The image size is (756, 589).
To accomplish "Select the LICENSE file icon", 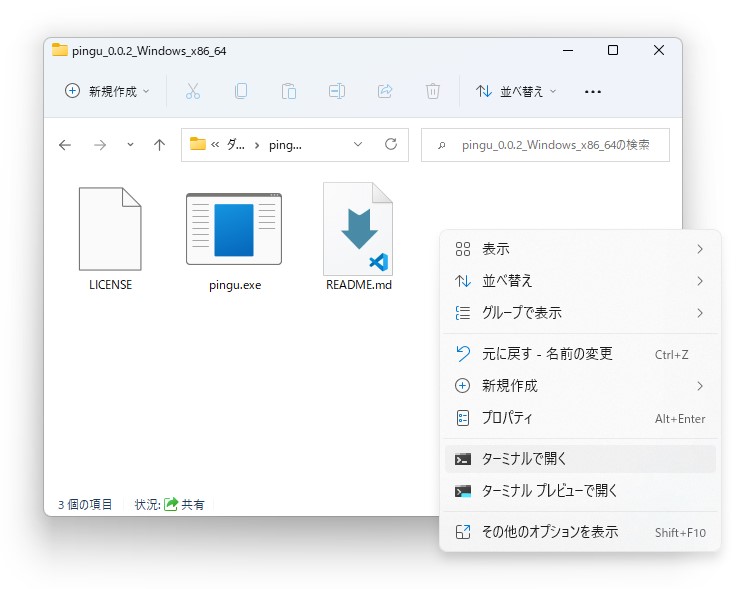I will pyautogui.click(x=110, y=228).
